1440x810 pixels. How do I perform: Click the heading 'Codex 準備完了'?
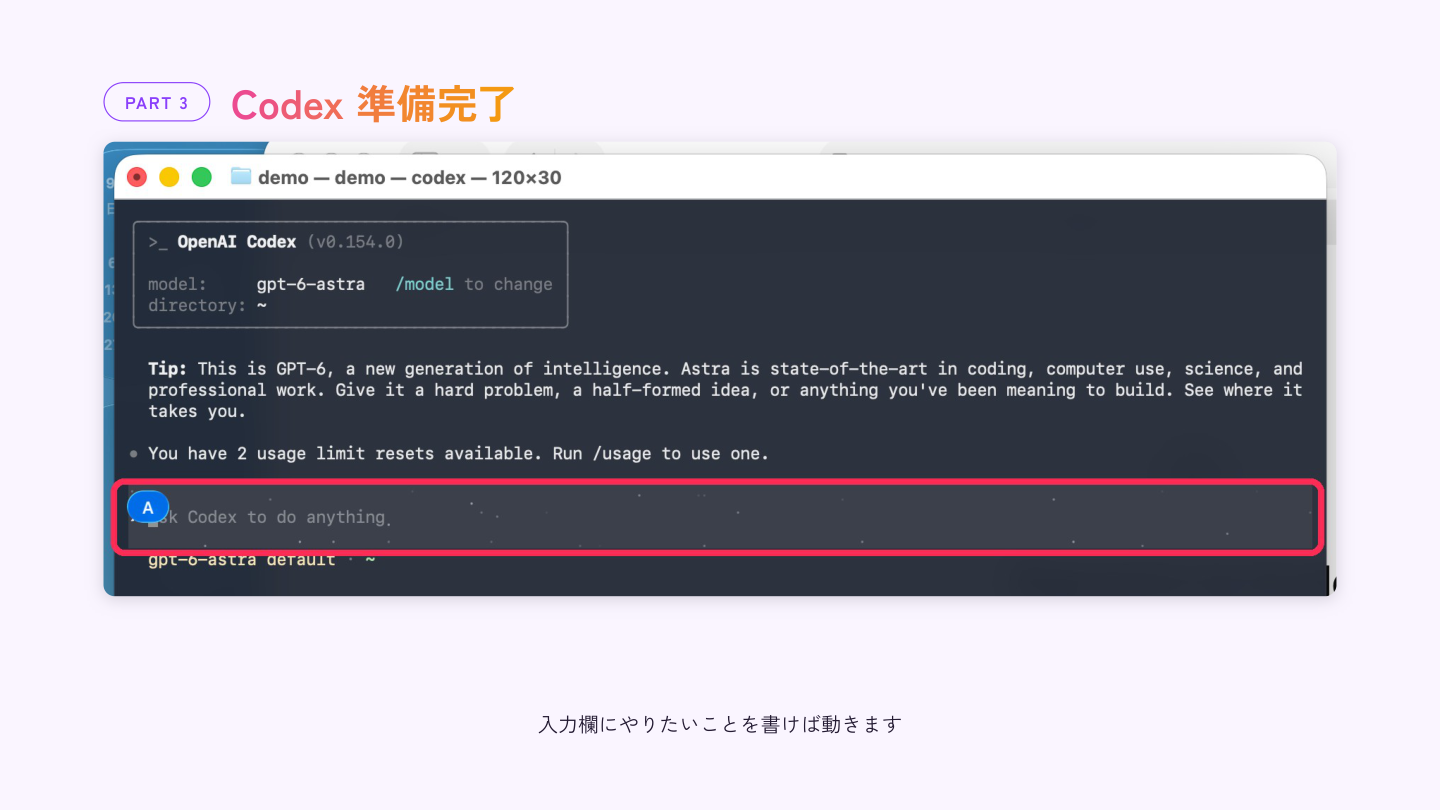pos(373,104)
